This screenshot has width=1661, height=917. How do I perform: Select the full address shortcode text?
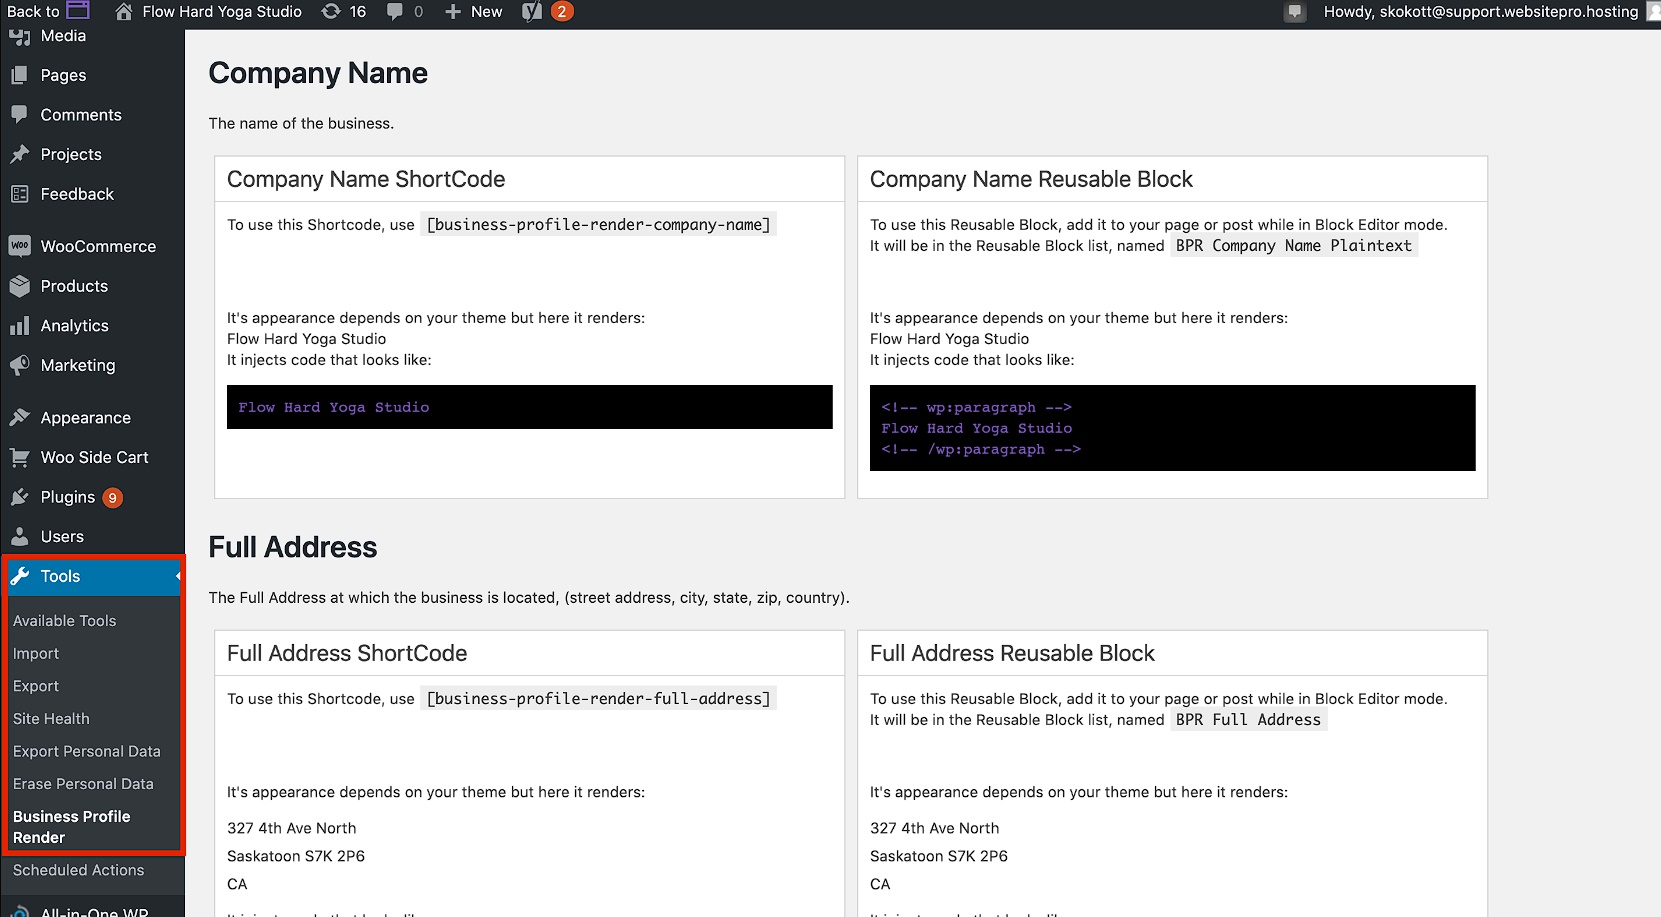pyautogui.click(x=598, y=699)
